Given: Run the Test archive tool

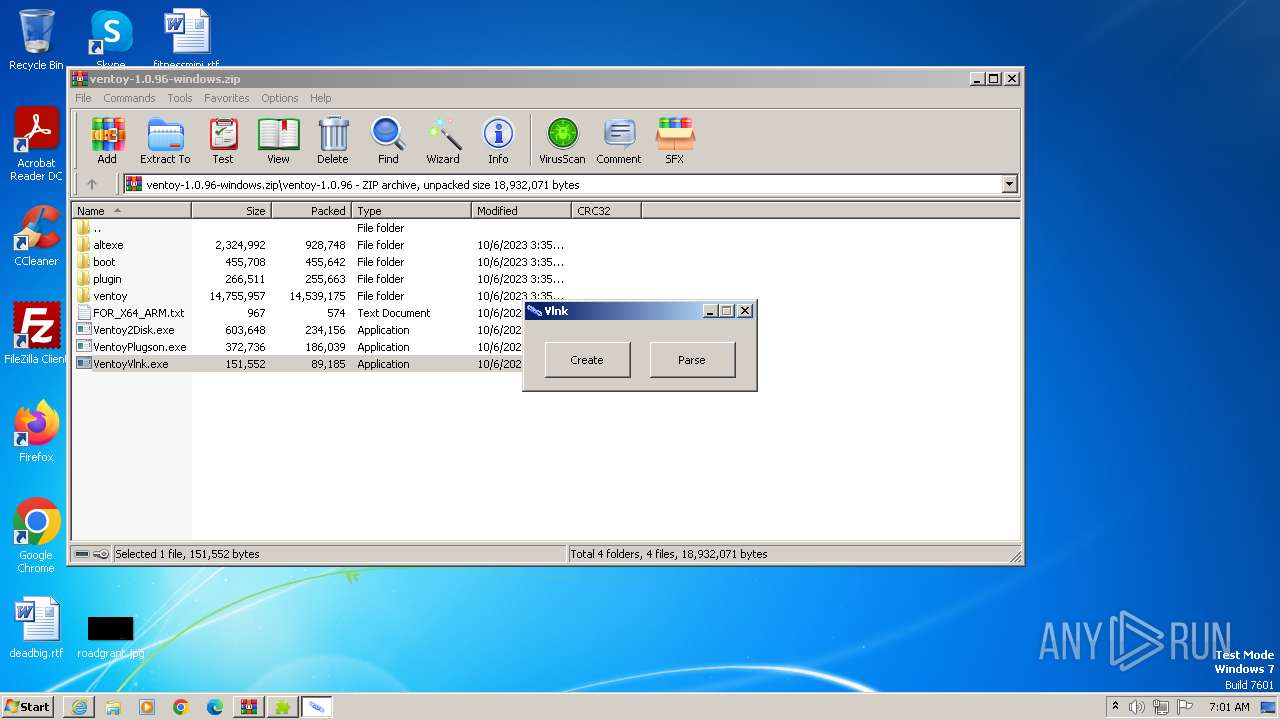Looking at the screenshot, I should pyautogui.click(x=223, y=141).
